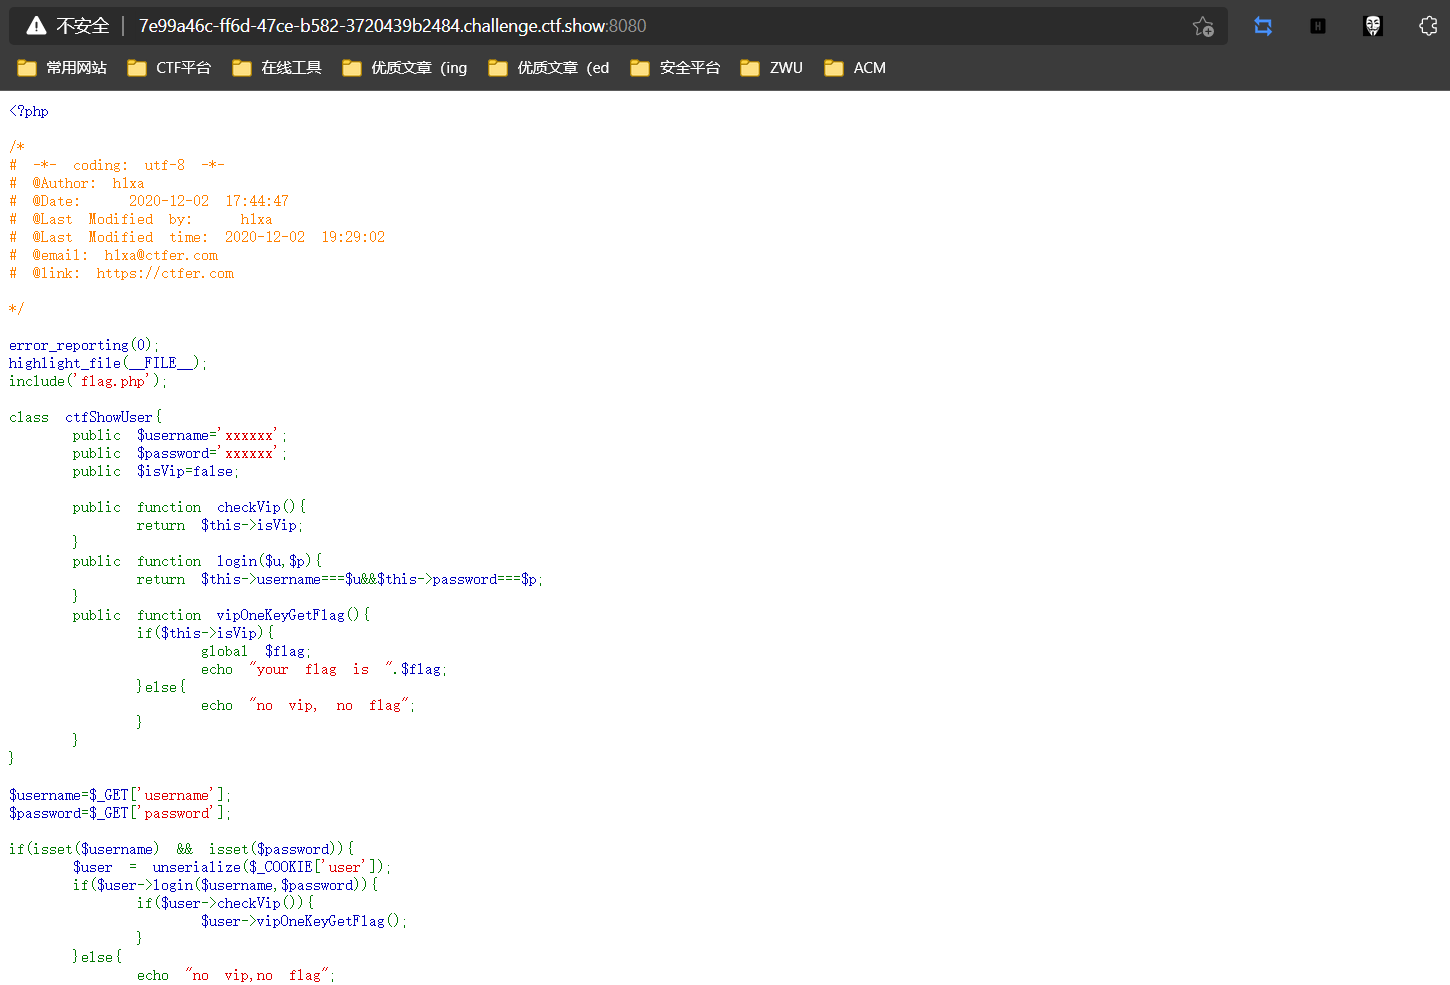Image resolution: width=1450 pixels, height=985 pixels.
Task: Select the URL in the address bar
Action: (392, 26)
